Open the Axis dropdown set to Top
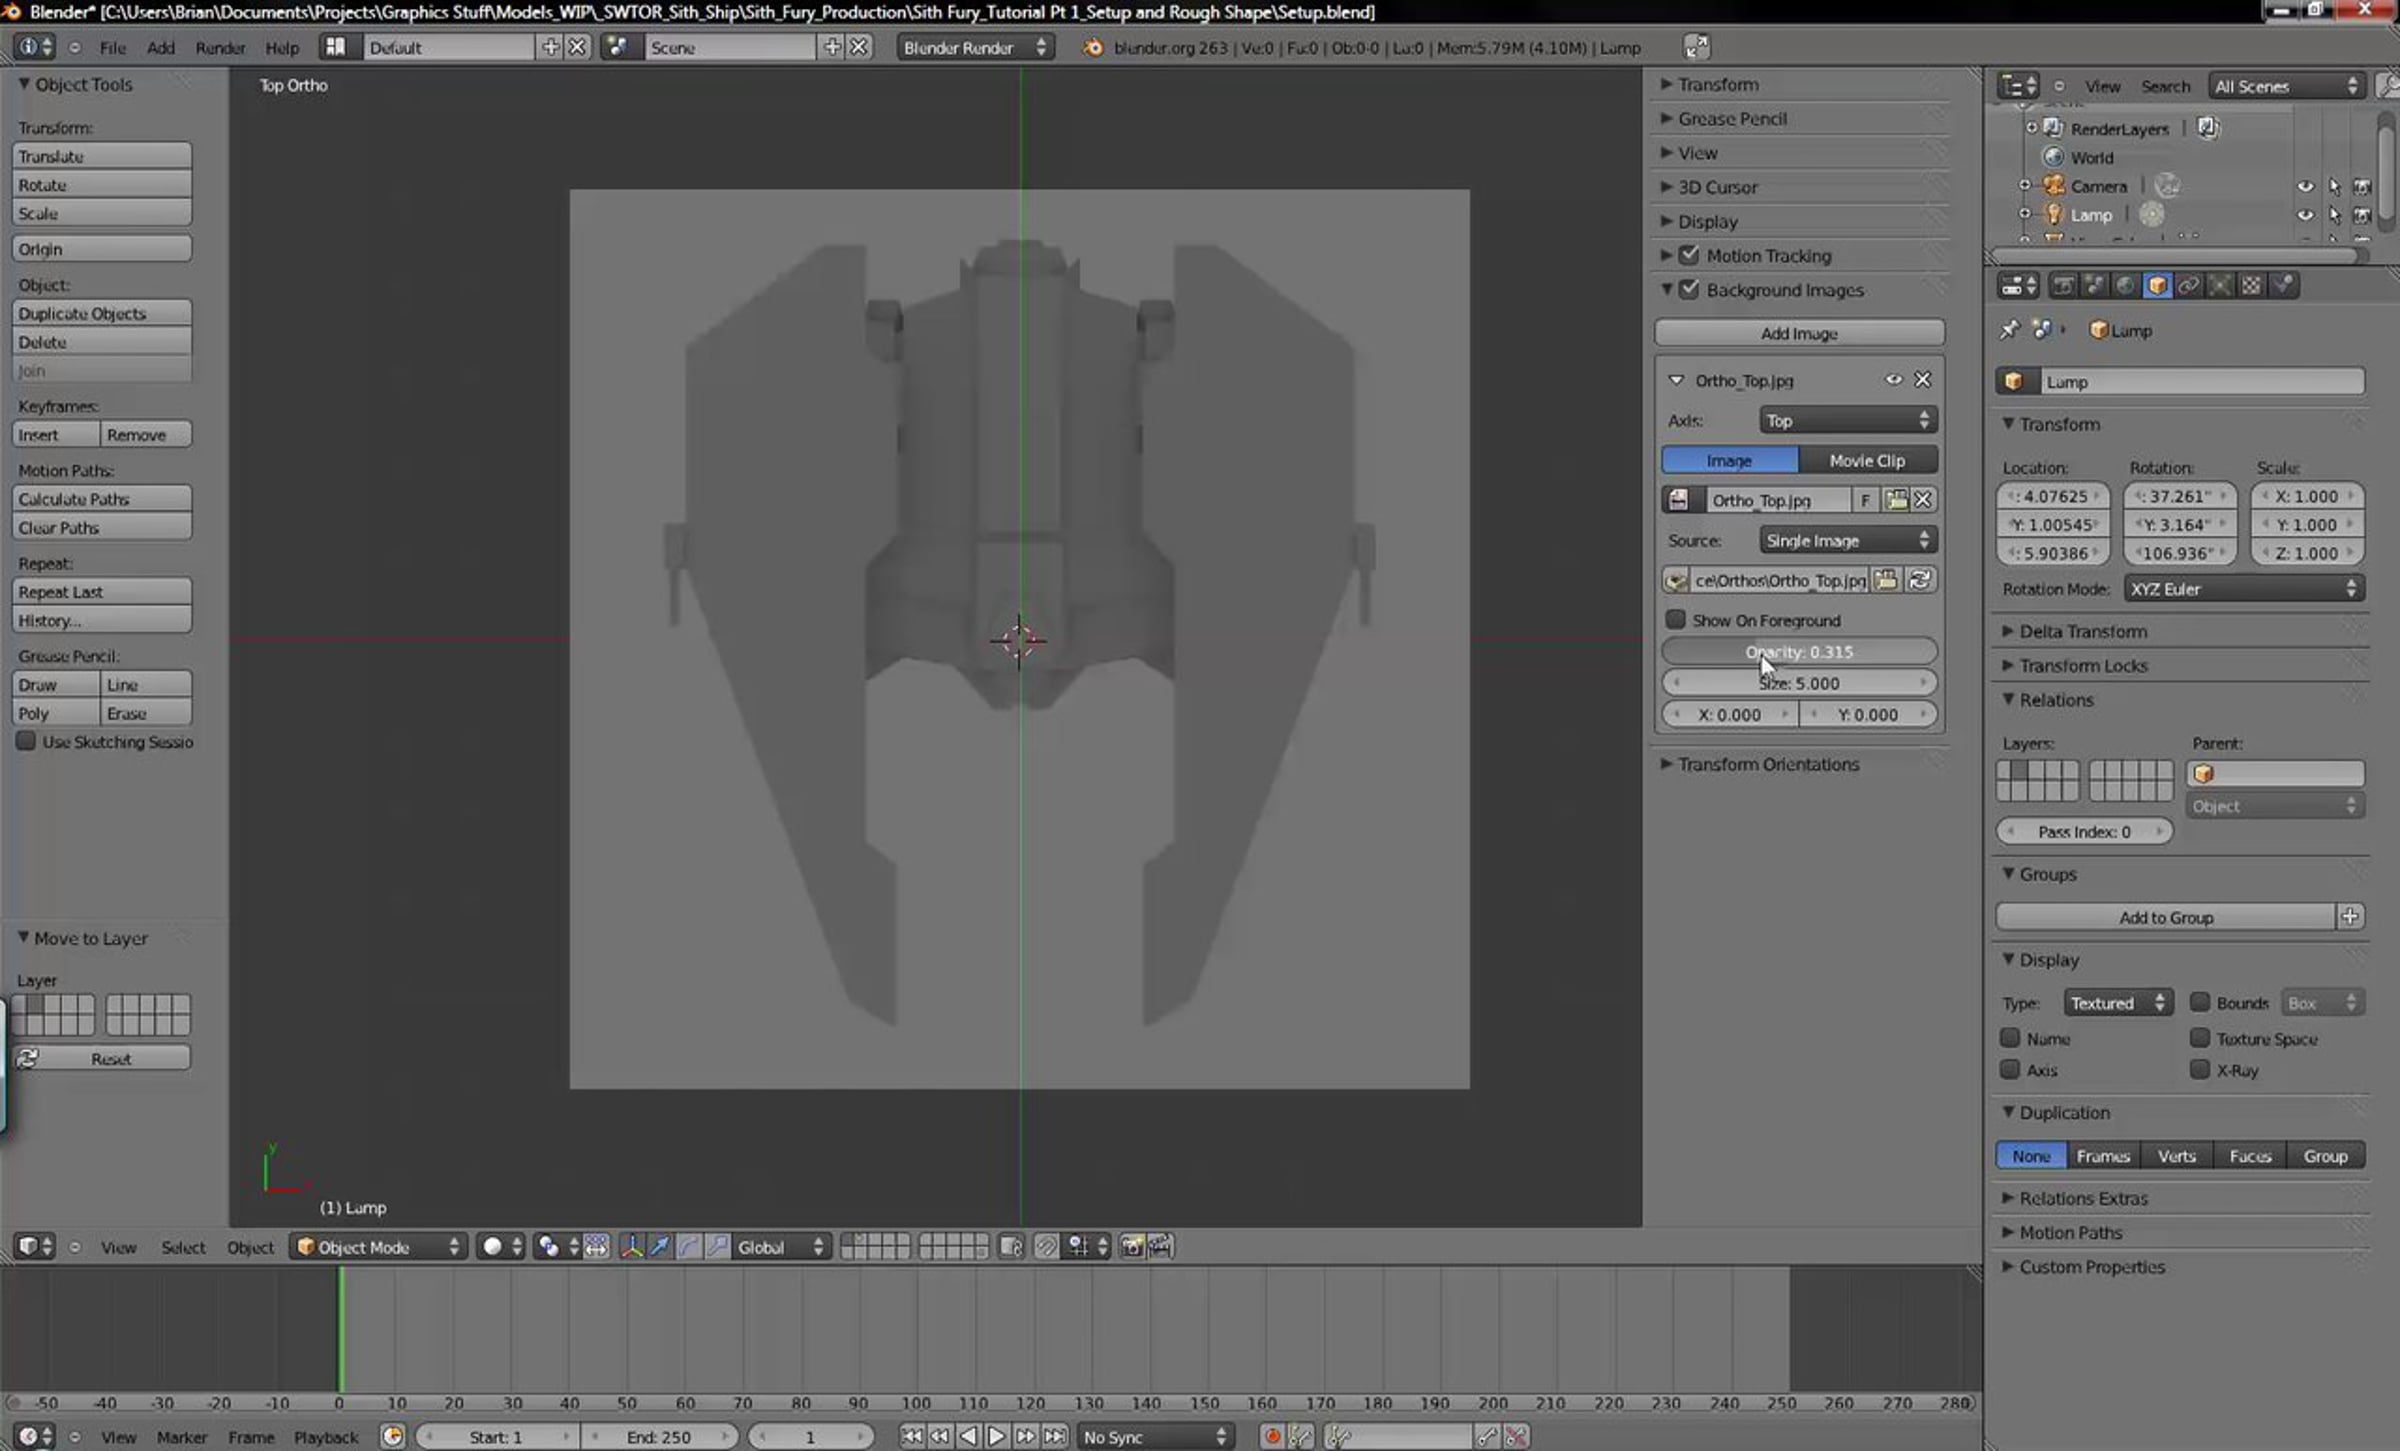This screenshot has width=2400, height=1451. 1847,421
